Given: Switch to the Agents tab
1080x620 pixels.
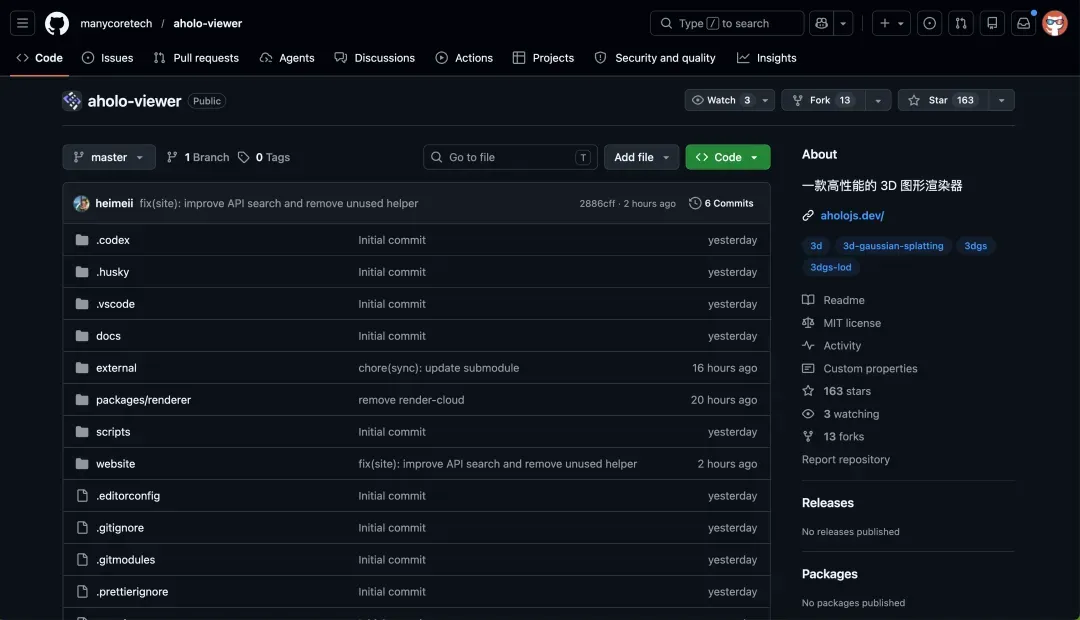Looking at the screenshot, I should (287, 58).
